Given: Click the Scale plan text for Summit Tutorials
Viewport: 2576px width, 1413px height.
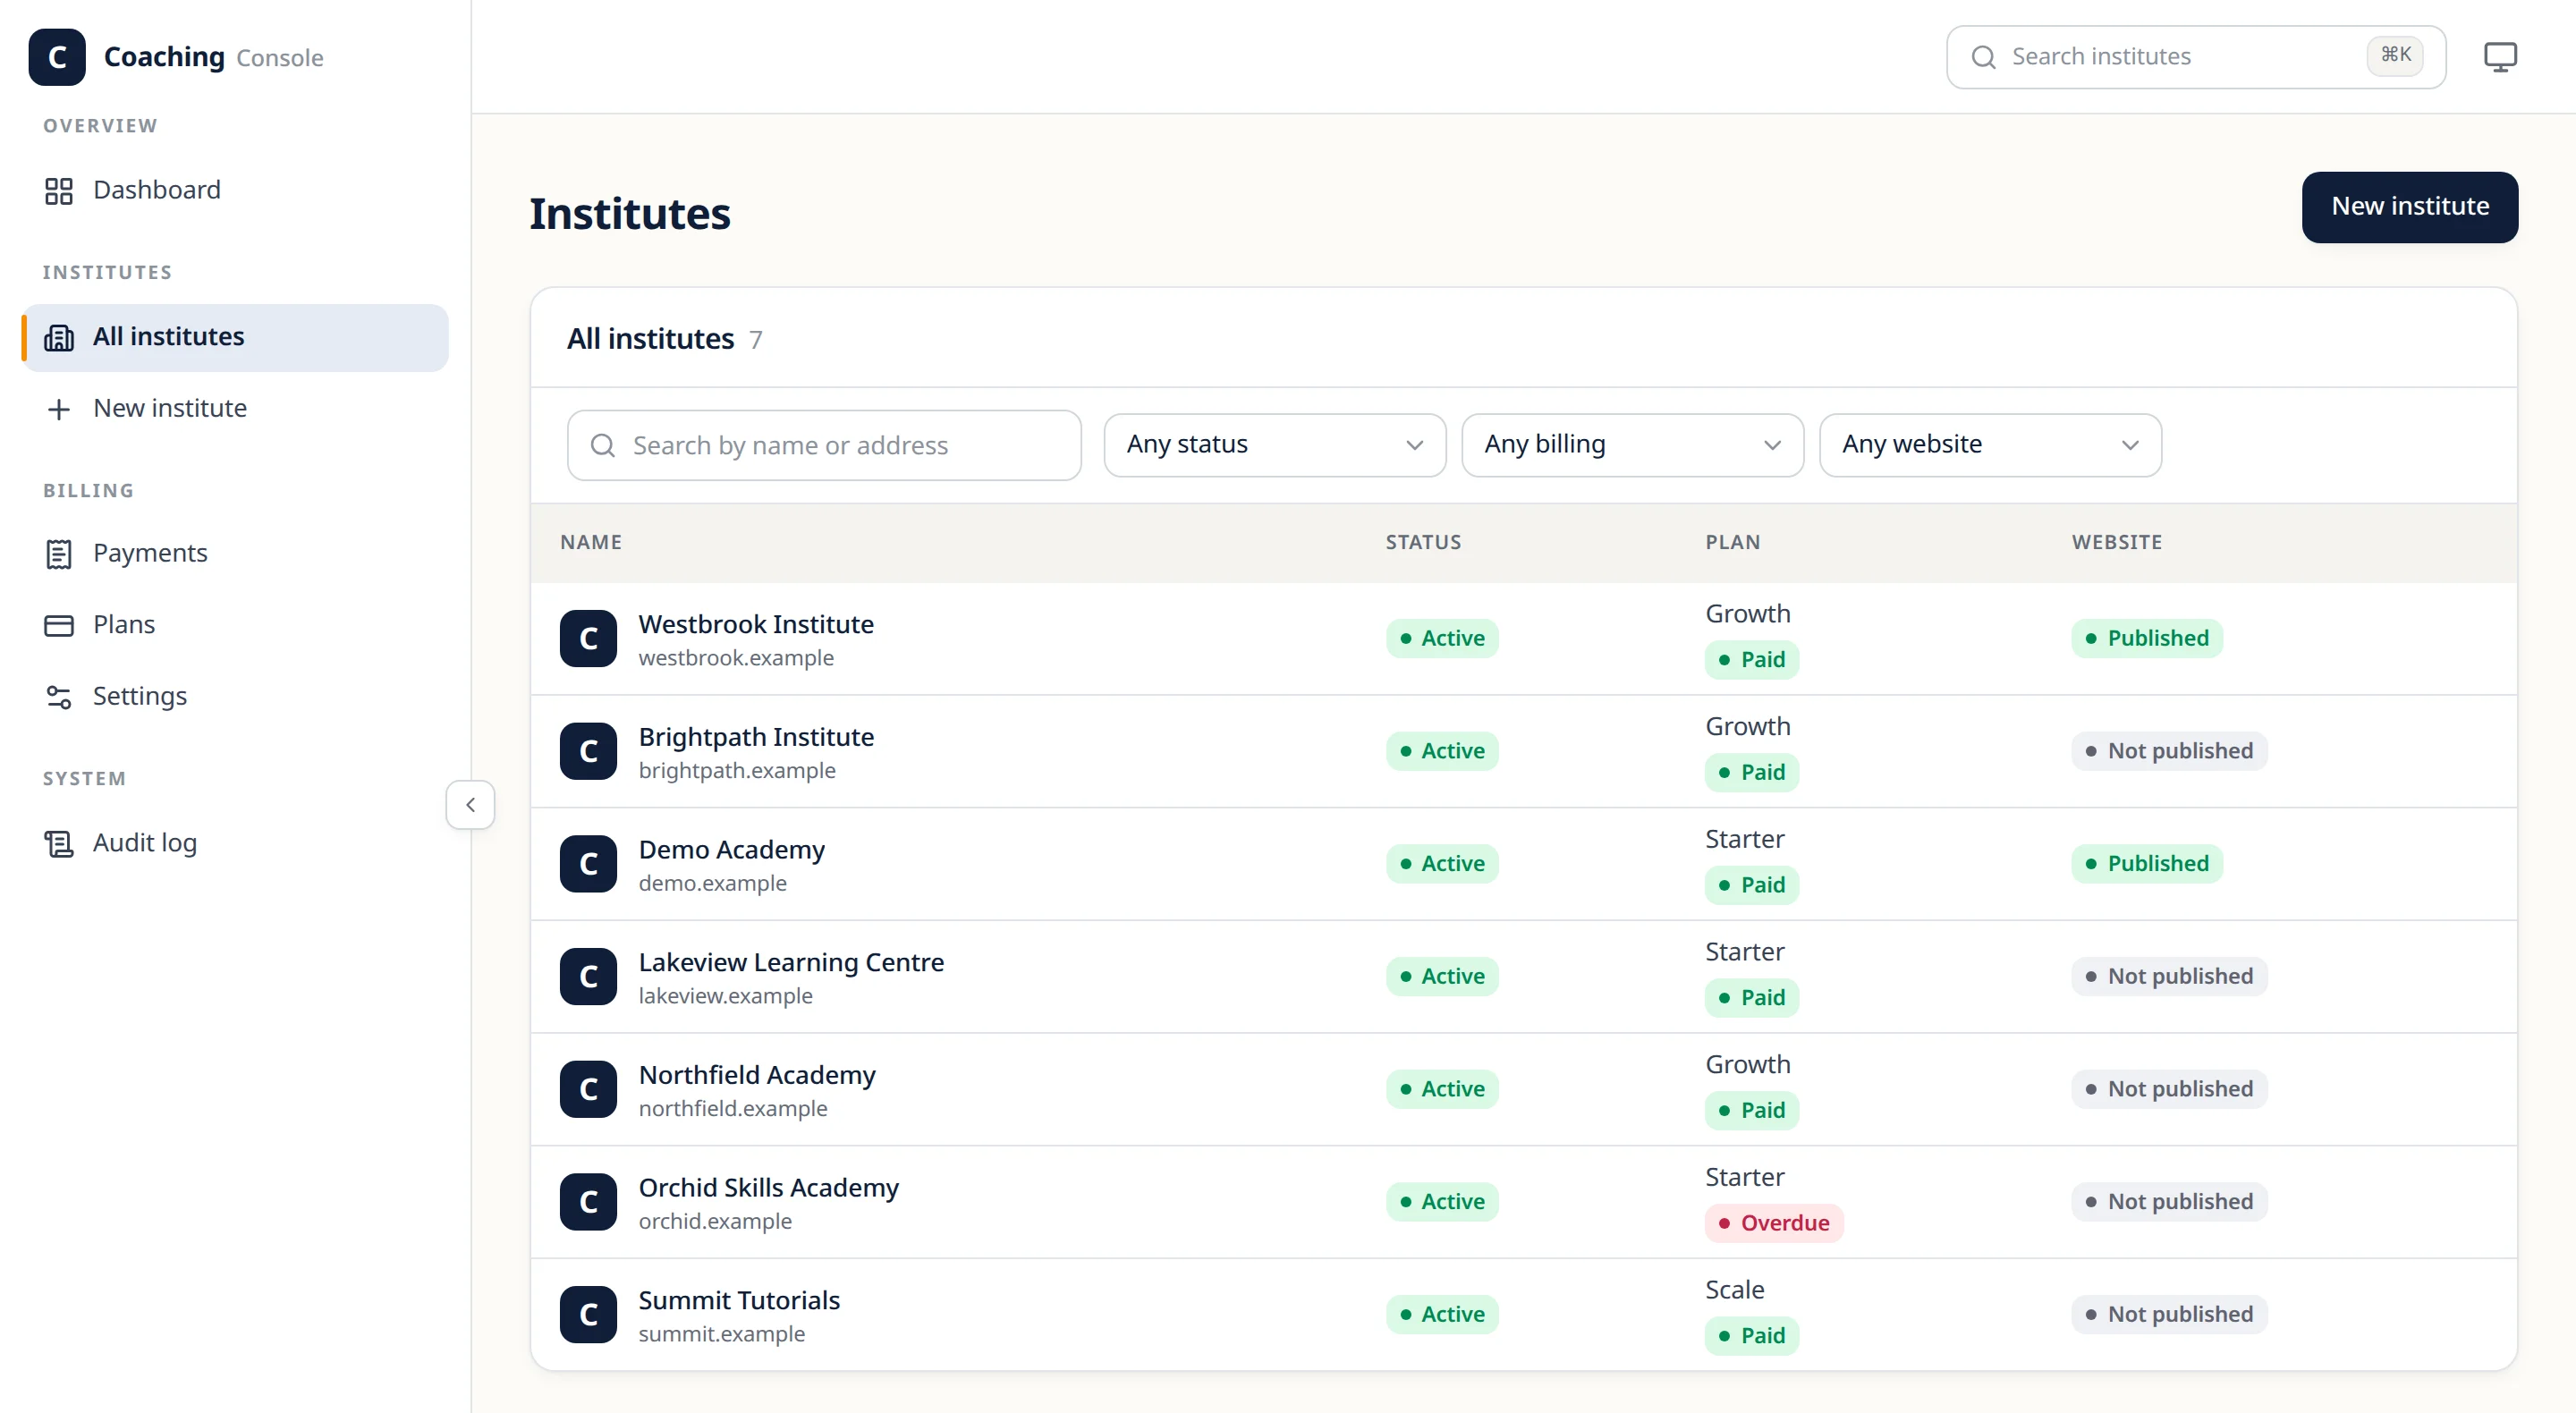Looking at the screenshot, I should pyautogui.click(x=1735, y=1291).
